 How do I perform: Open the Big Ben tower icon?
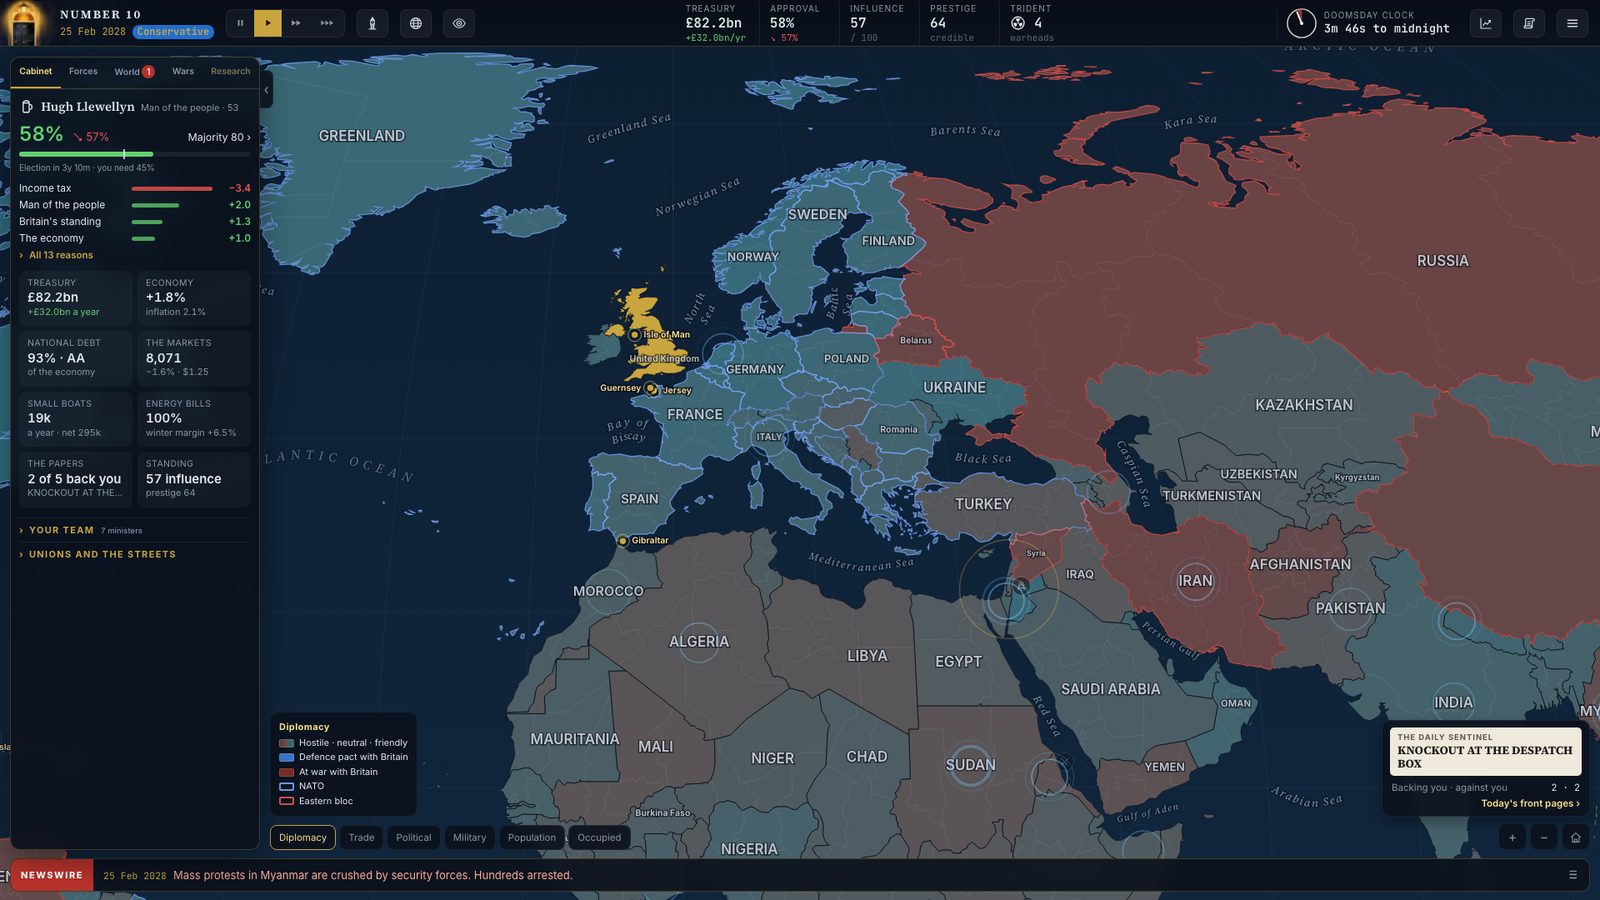[x=372, y=23]
